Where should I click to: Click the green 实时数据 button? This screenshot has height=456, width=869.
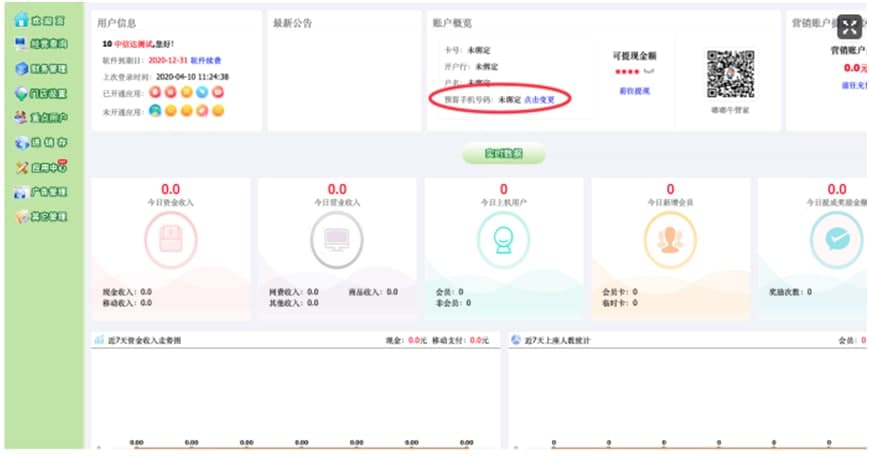click(x=504, y=153)
